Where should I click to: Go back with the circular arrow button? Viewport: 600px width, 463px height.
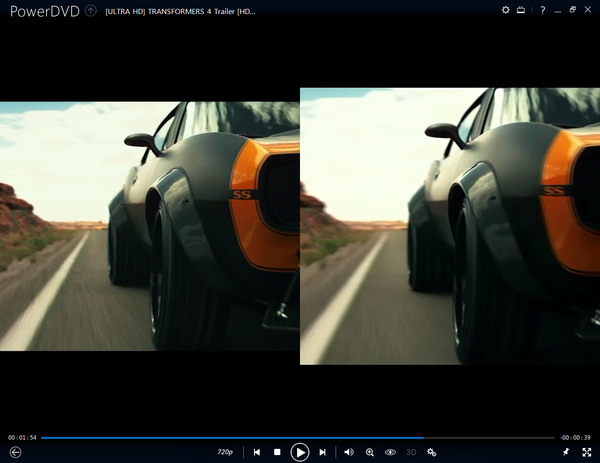[15, 452]
